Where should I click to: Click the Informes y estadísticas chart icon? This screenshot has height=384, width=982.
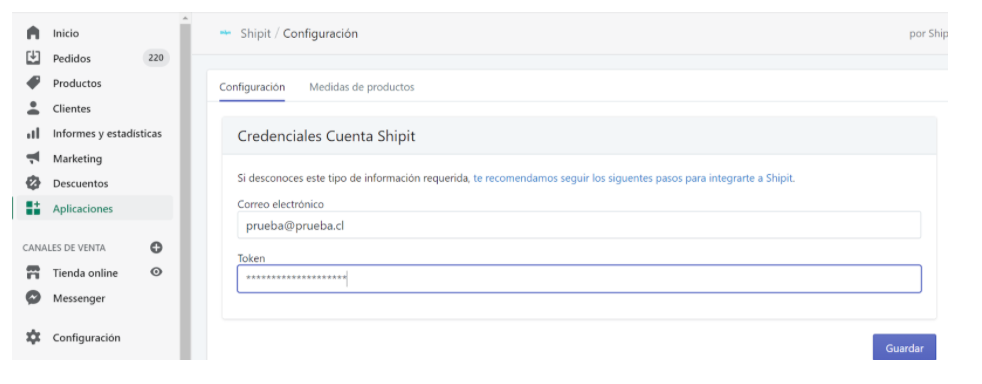click(x=33, y=133)
